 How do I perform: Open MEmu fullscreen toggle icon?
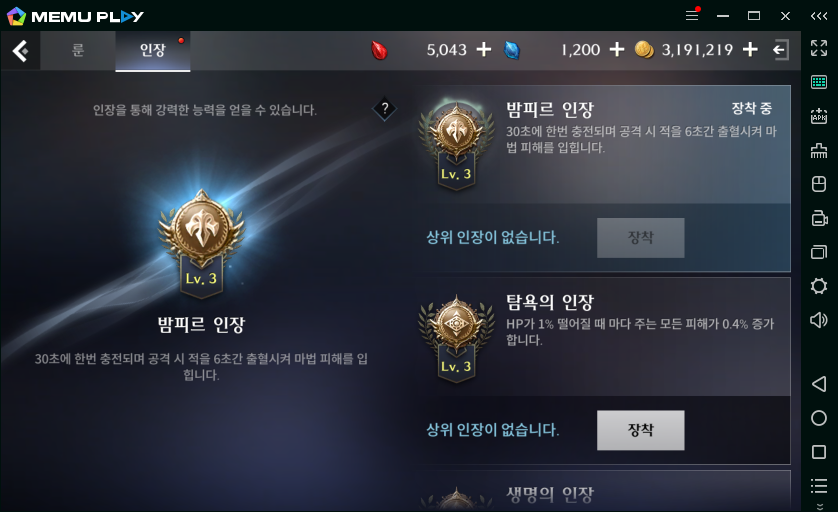click(x=819, y=48)
